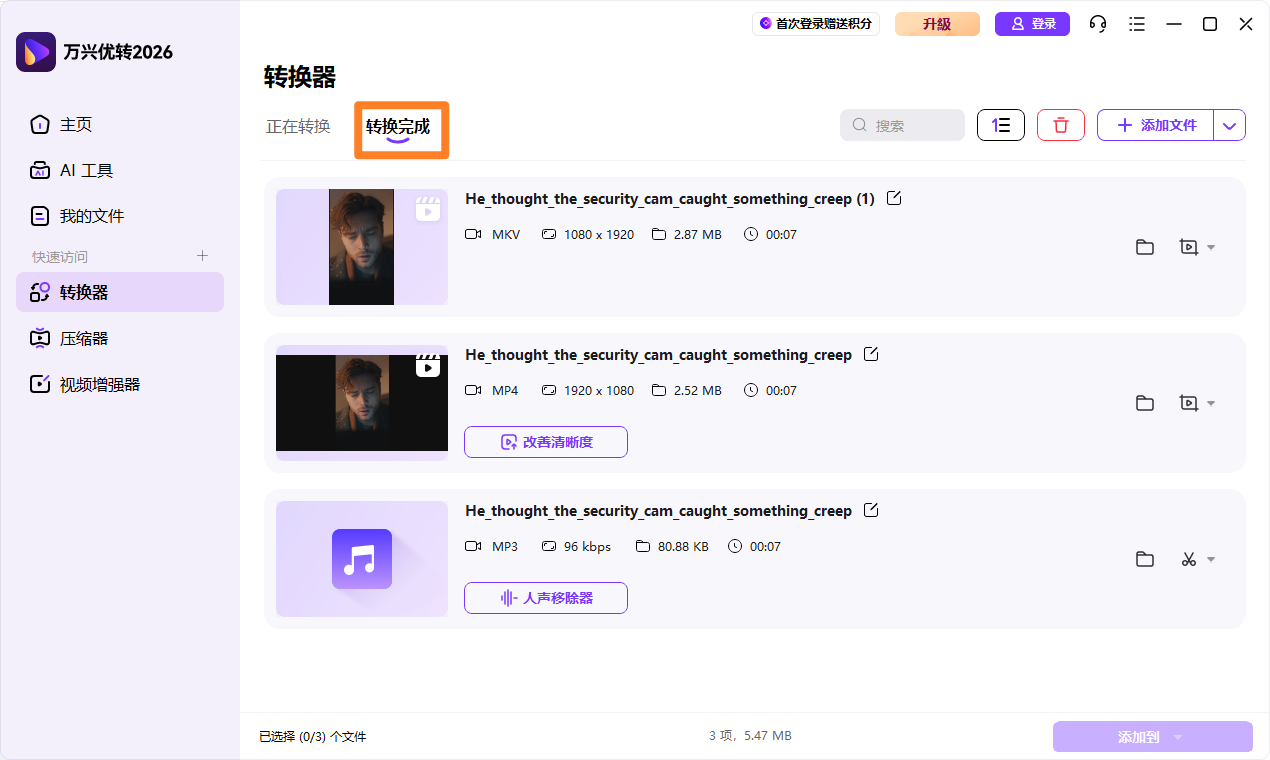1270x760 pixels.
Task: Switch to the 正在转换 tab
Action: coord(298,126)
